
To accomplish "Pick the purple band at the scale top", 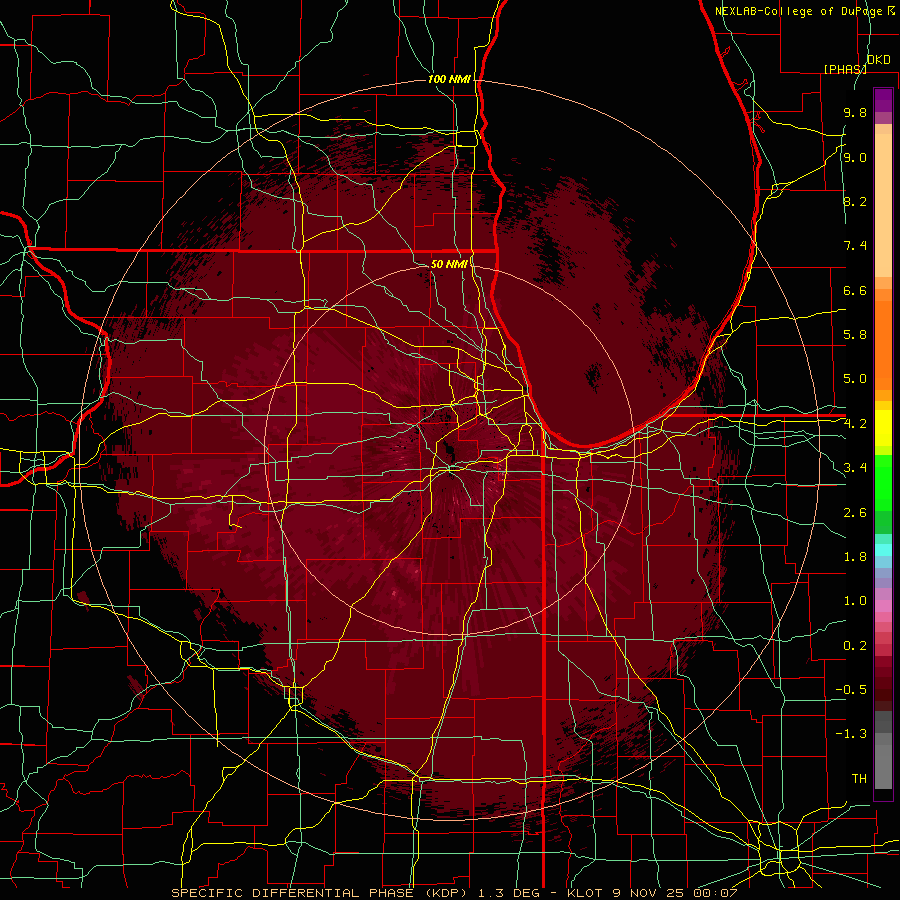I will (883, 100).
